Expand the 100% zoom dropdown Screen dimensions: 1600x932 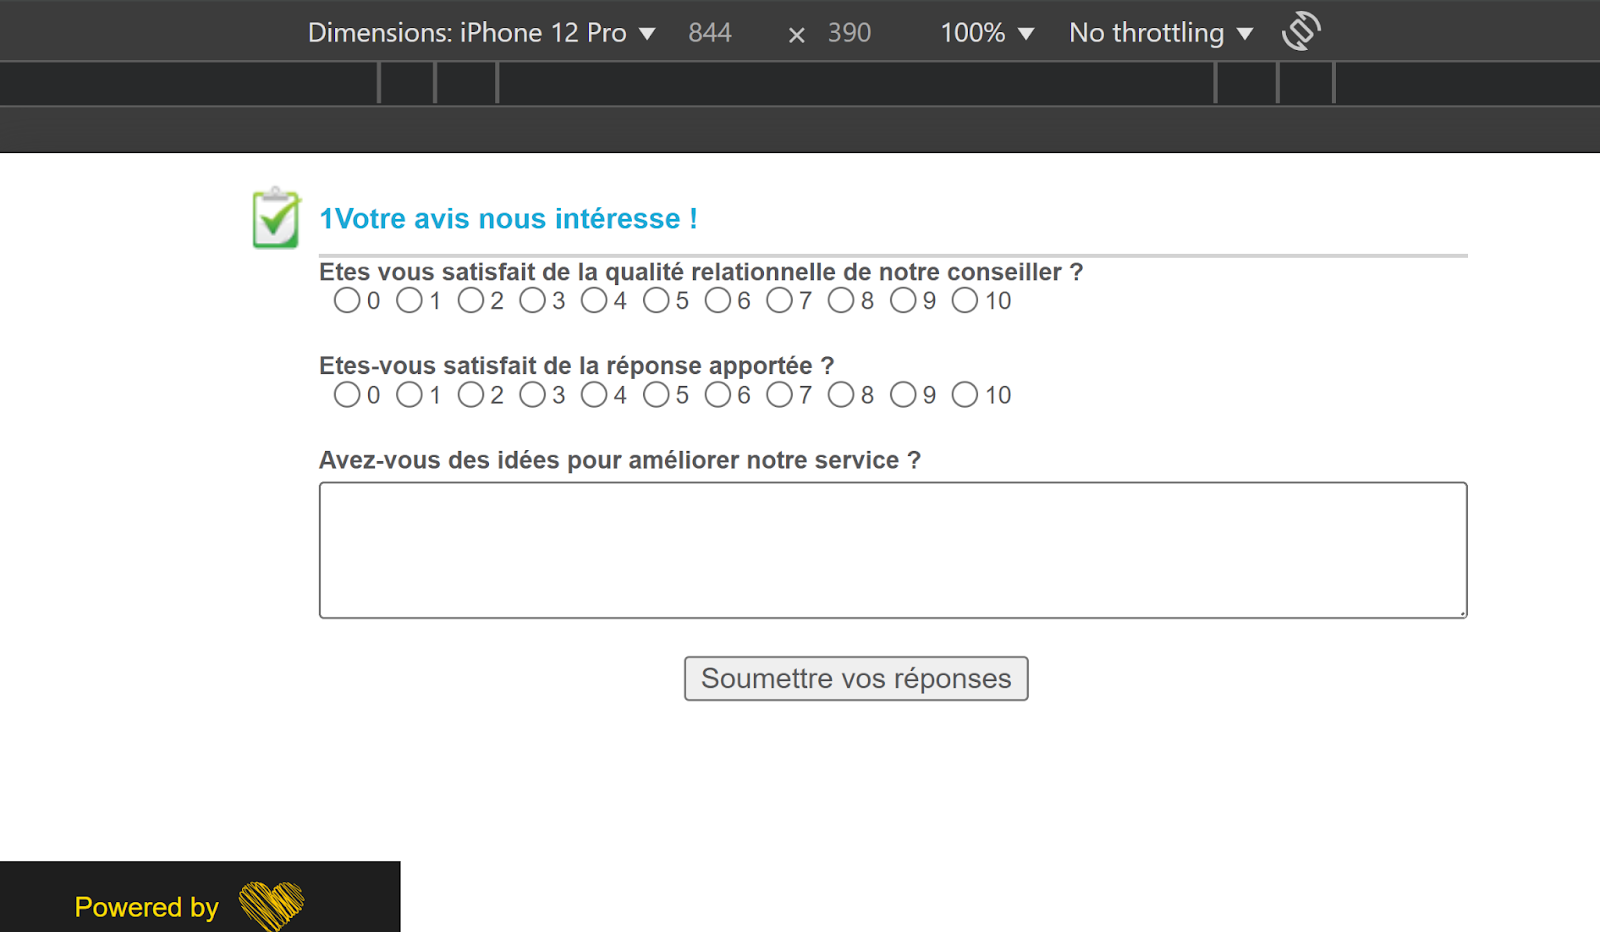tap(986, 33)
